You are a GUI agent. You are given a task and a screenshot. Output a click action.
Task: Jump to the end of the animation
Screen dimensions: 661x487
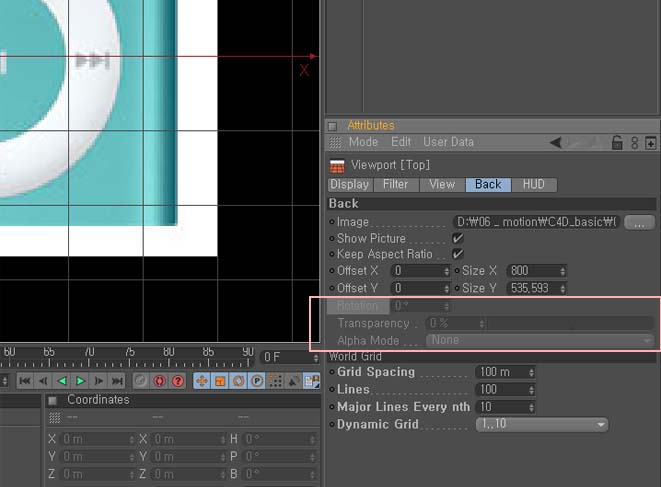(x=117, y=381)
